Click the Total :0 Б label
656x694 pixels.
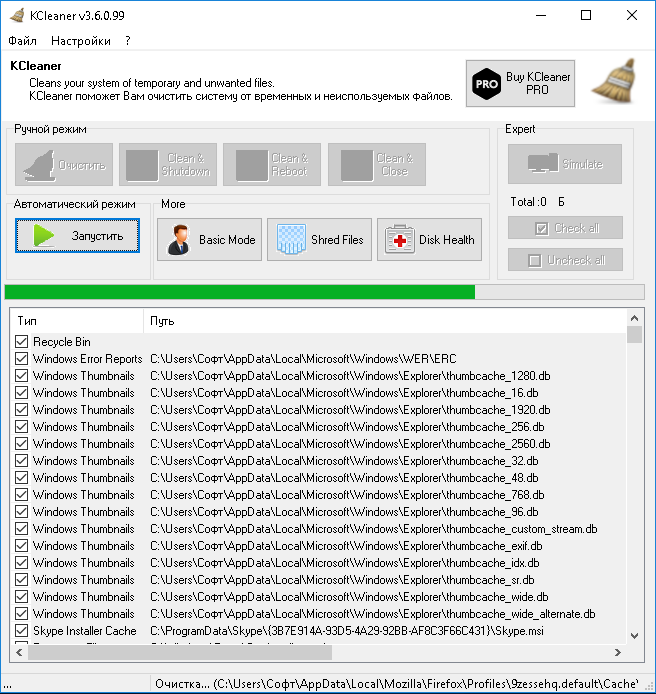click(537, 202)
